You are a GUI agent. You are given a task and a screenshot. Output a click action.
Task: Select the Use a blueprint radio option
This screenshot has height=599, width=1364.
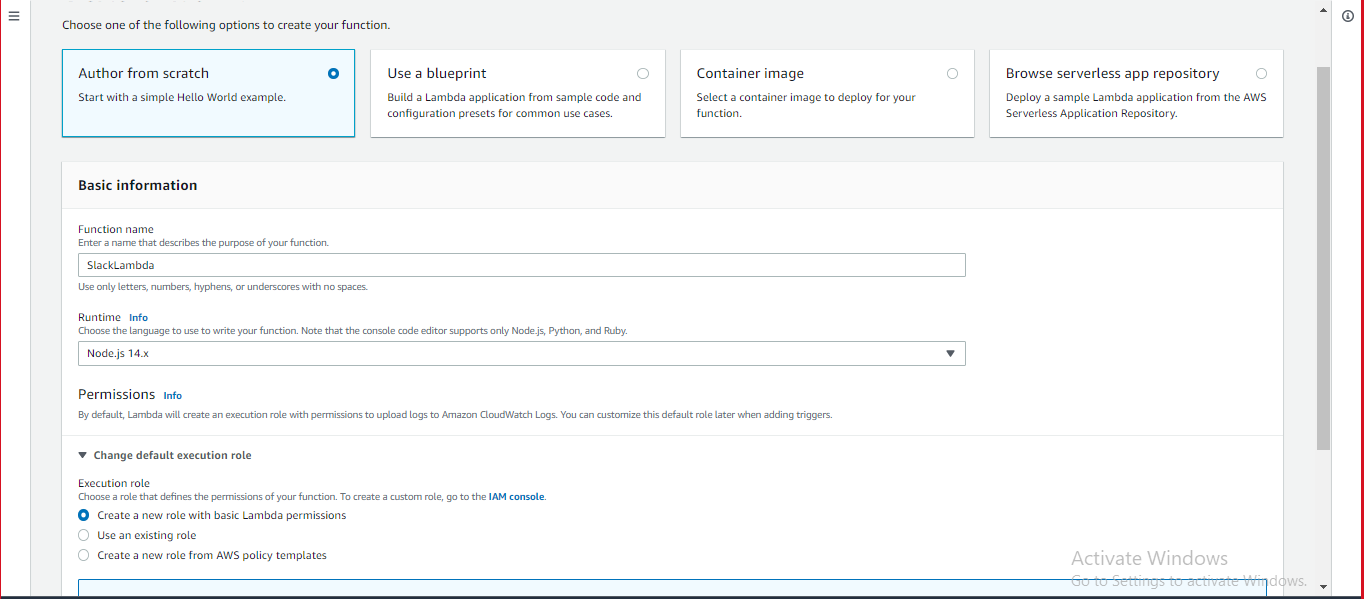click(643, 73)
